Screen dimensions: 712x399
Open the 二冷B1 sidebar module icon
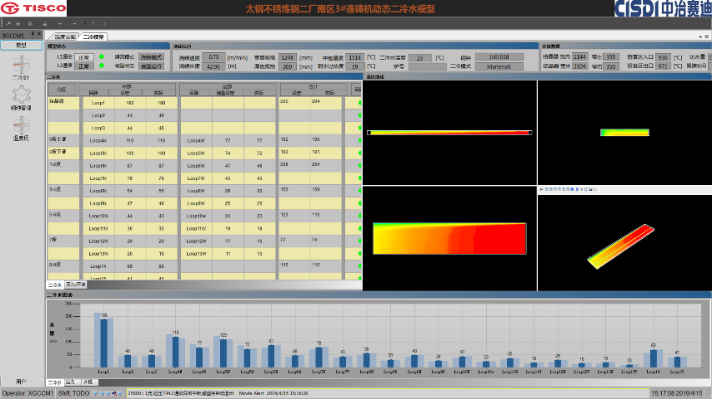click(x=21, y=66)
